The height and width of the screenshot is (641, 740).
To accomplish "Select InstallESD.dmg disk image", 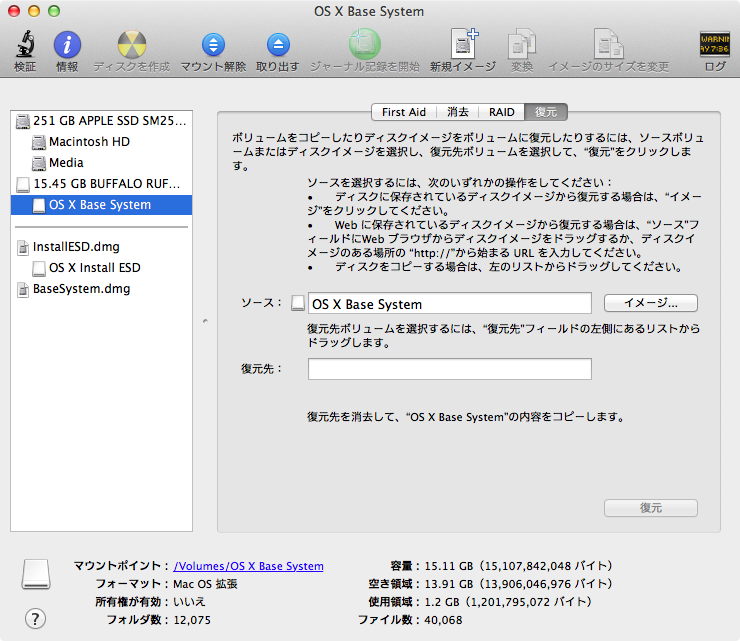I will click(101, 247).
